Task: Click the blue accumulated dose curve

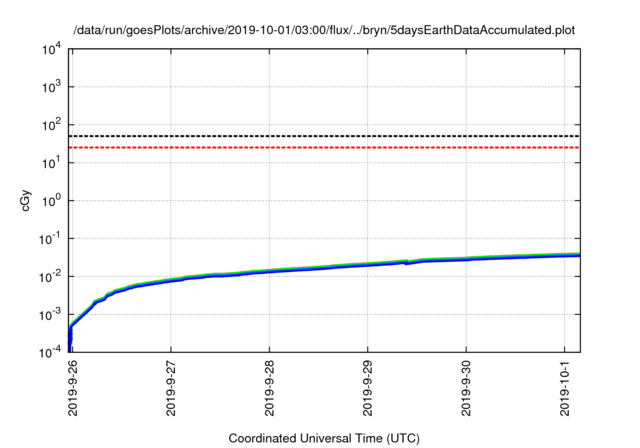Action: tap(324, 268)
